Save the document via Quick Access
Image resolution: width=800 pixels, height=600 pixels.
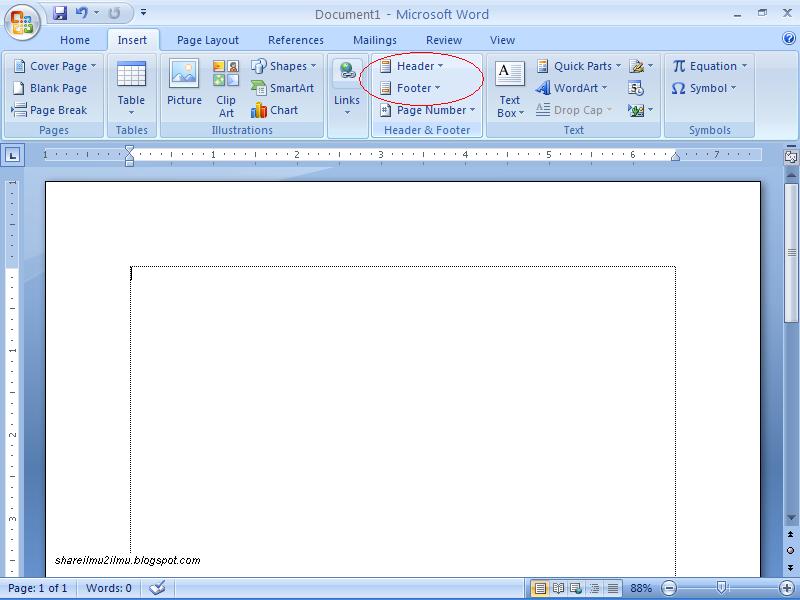(x=60, y=13)
